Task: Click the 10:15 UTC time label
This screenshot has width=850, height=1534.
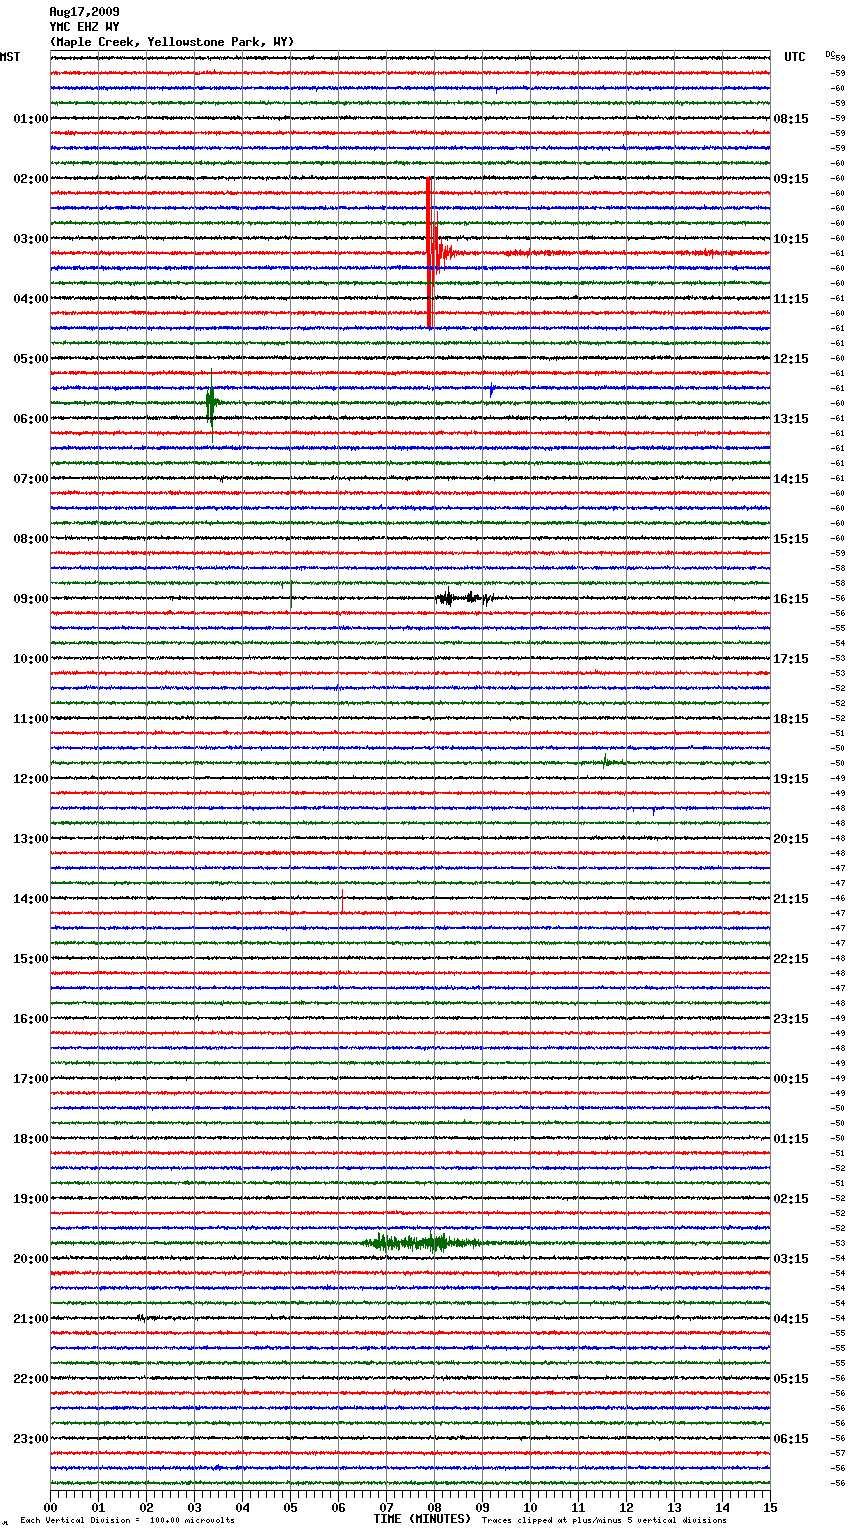Action: click(x=791, y=239)
